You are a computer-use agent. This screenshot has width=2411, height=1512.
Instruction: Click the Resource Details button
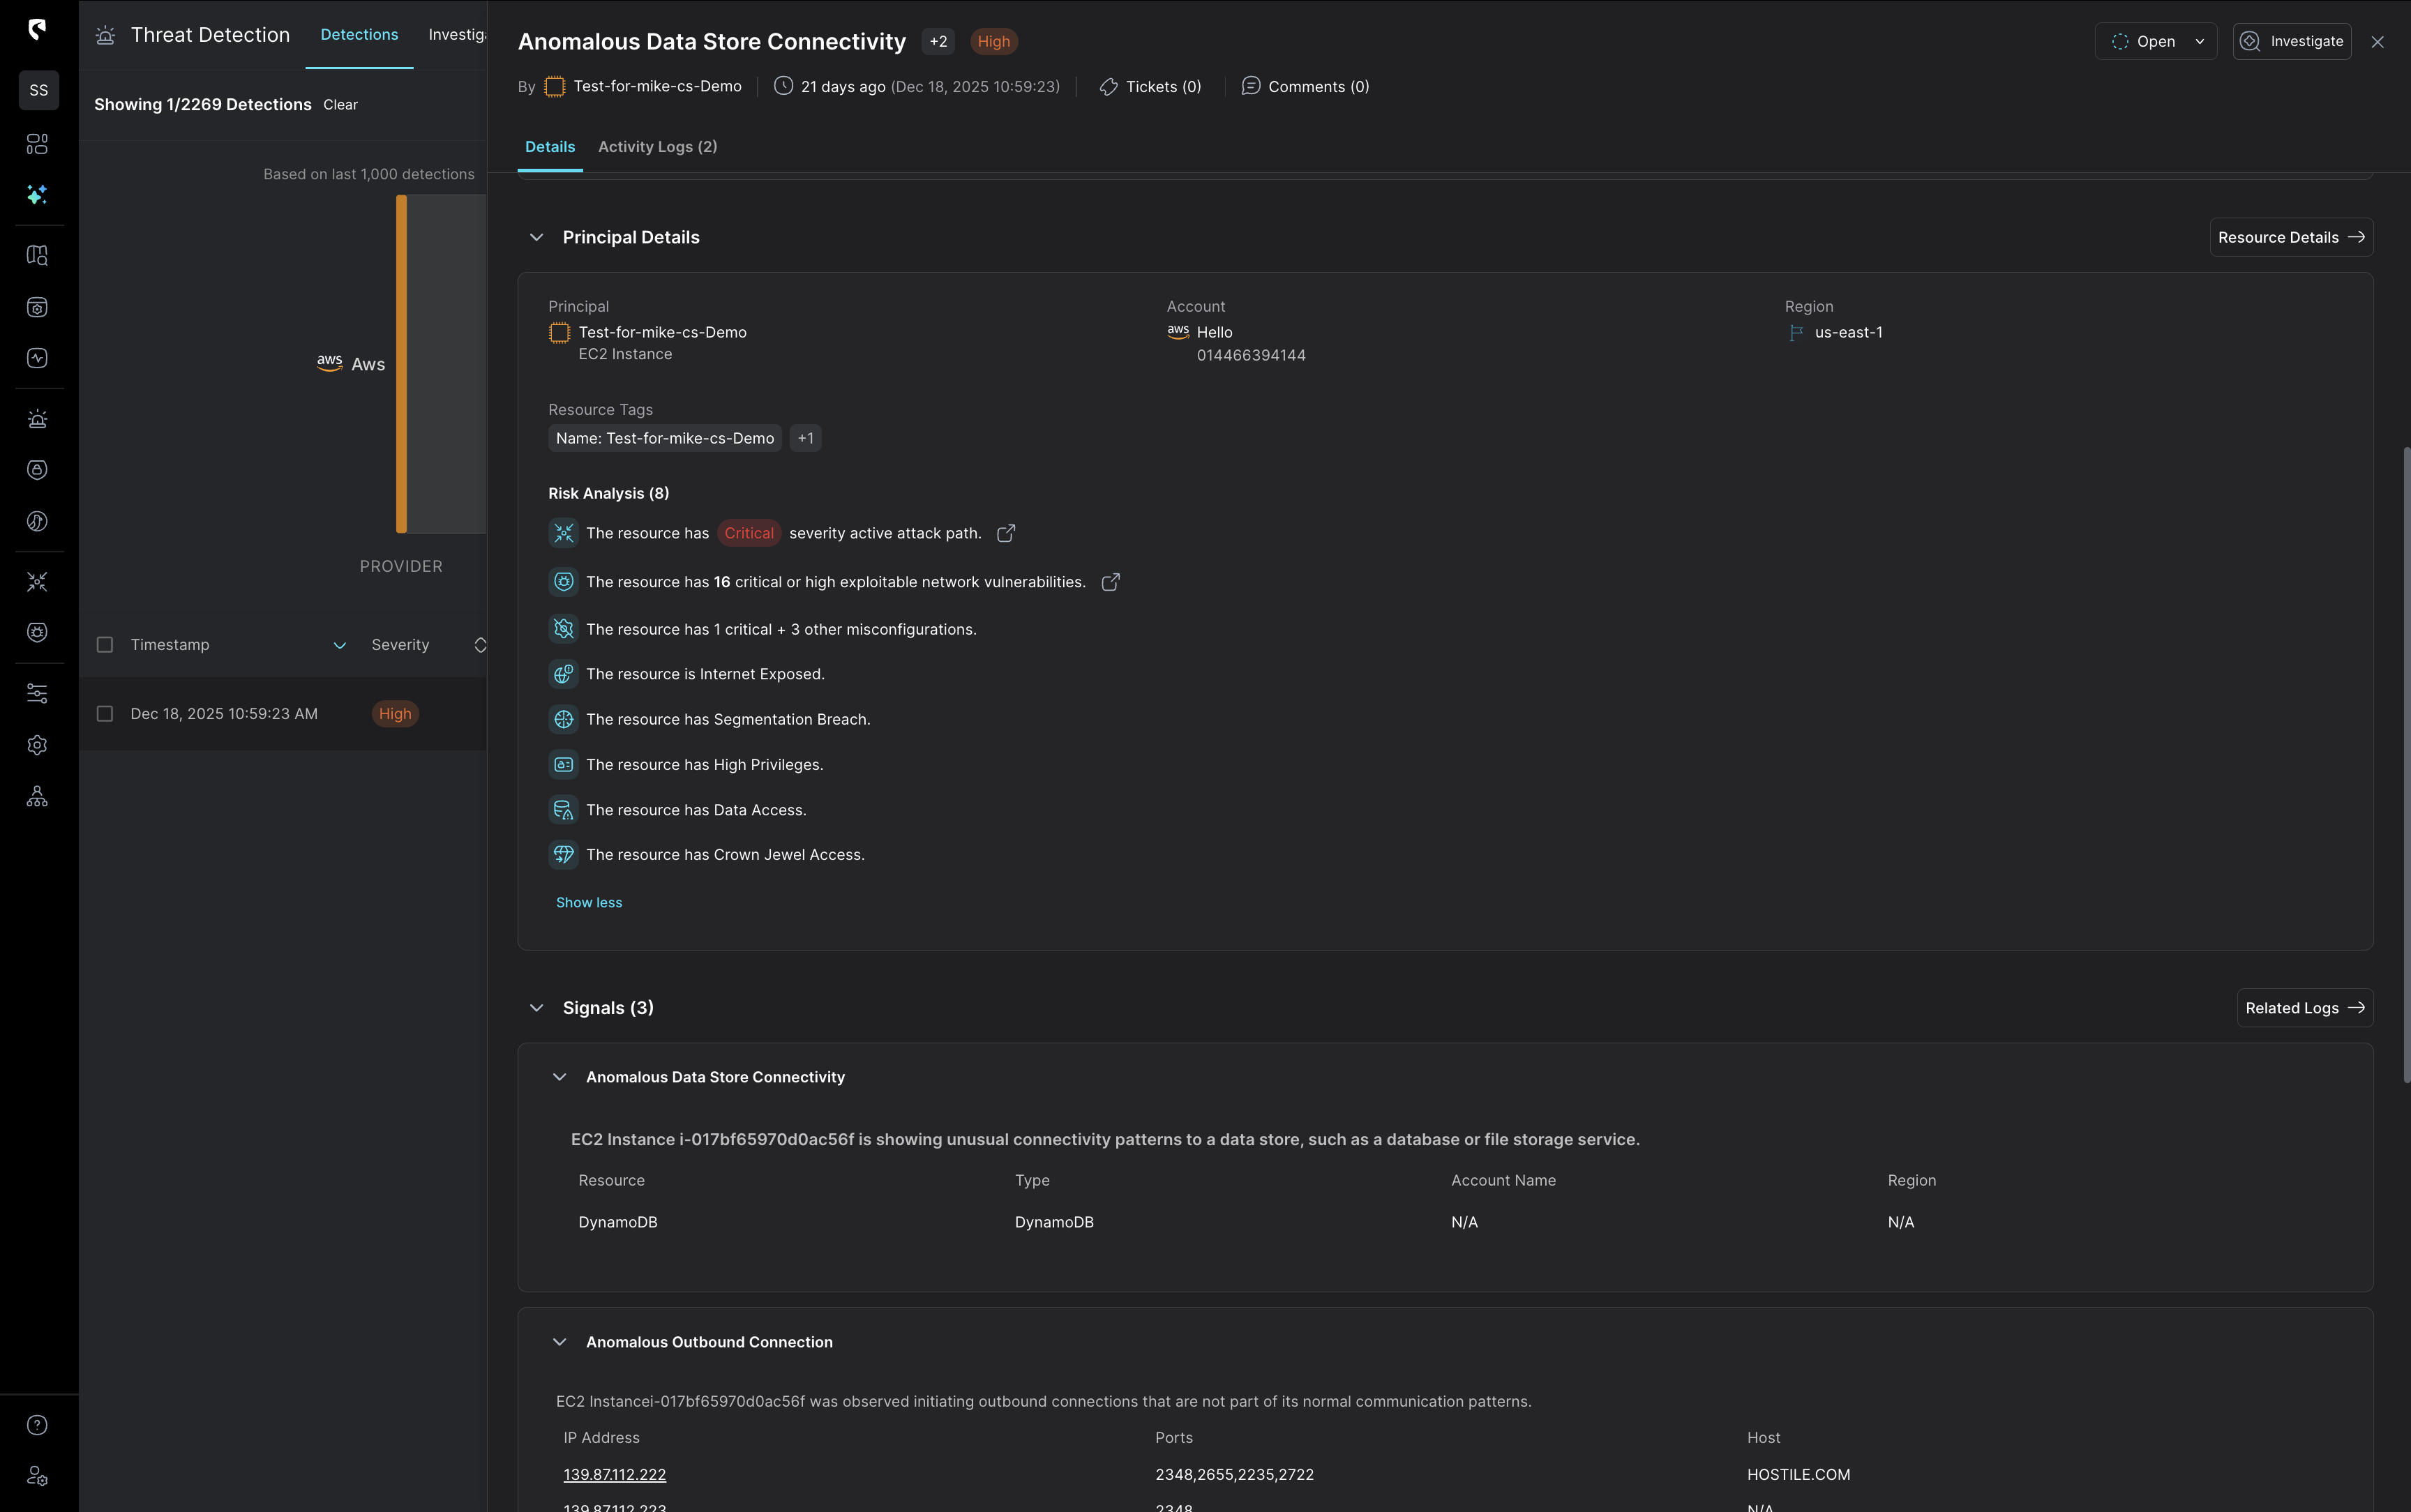coord(2290,237)
